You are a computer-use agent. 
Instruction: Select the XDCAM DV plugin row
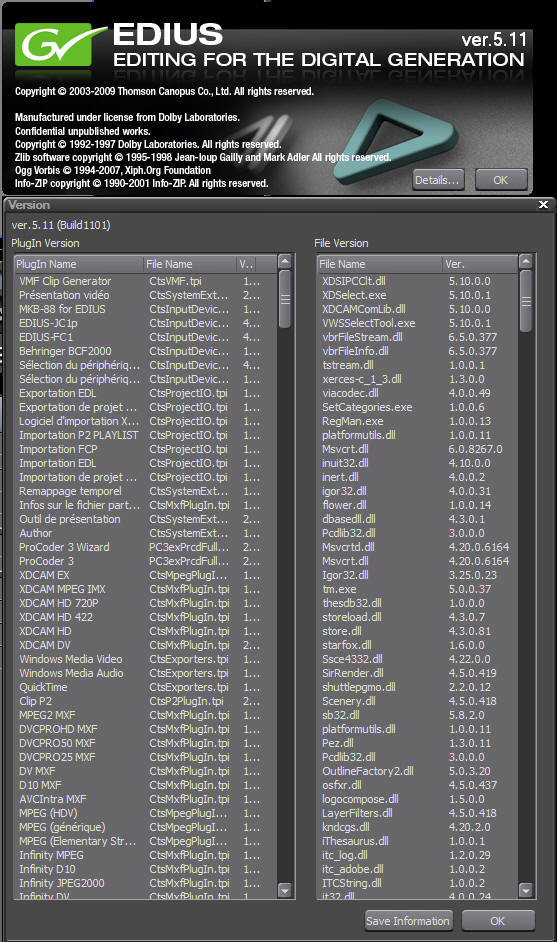pos(145,645)
